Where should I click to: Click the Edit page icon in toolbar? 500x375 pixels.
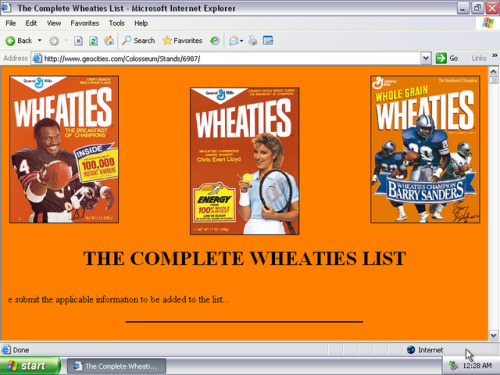(x=268, y=41)
